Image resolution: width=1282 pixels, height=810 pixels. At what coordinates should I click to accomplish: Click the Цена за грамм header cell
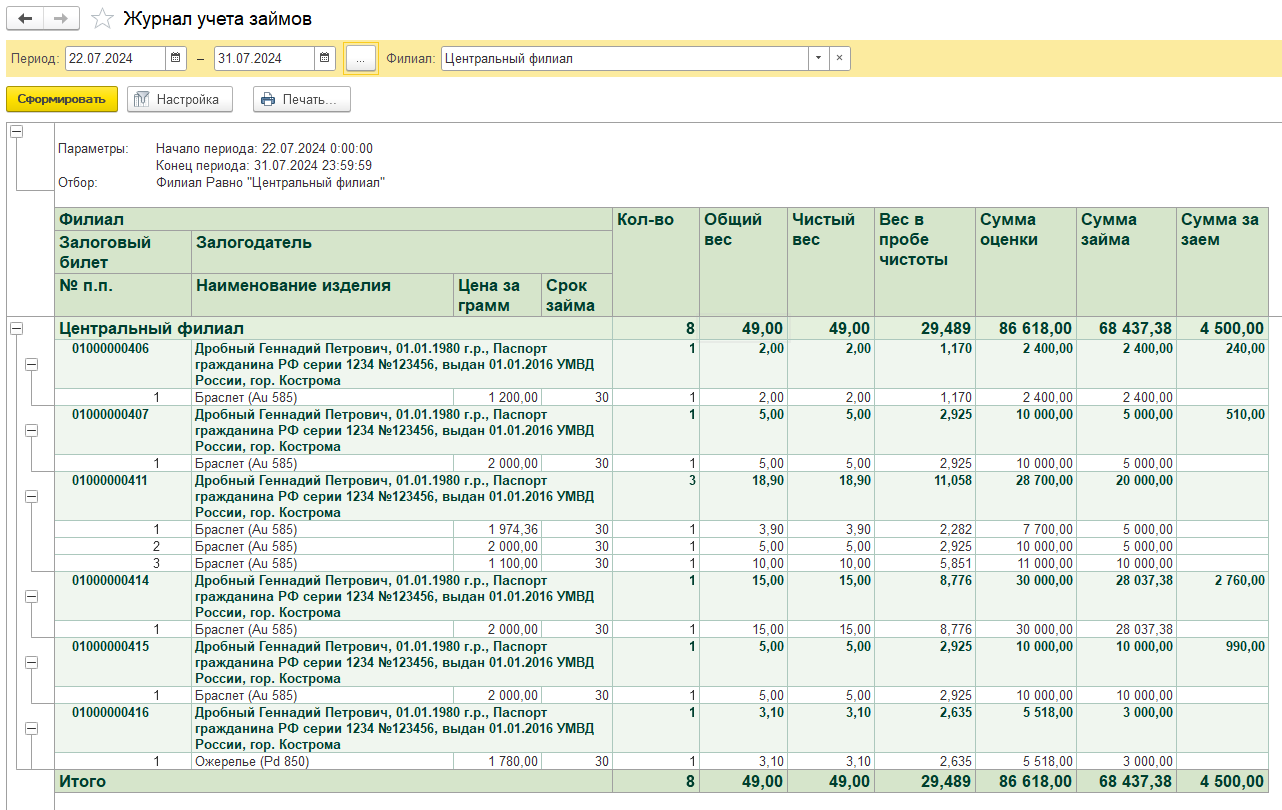[x=497, y=295]
